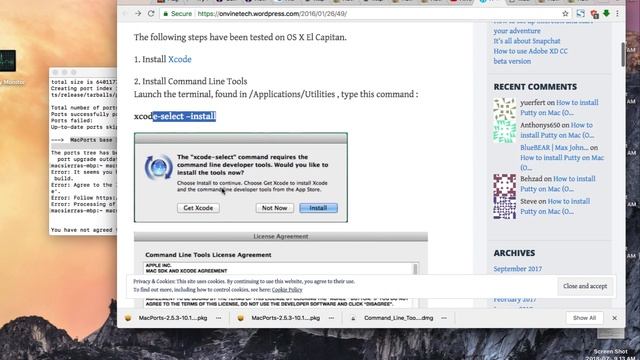The image size is (640, 360).
Task: Go forward with the browser forward arrow
Action: (138, 13)
